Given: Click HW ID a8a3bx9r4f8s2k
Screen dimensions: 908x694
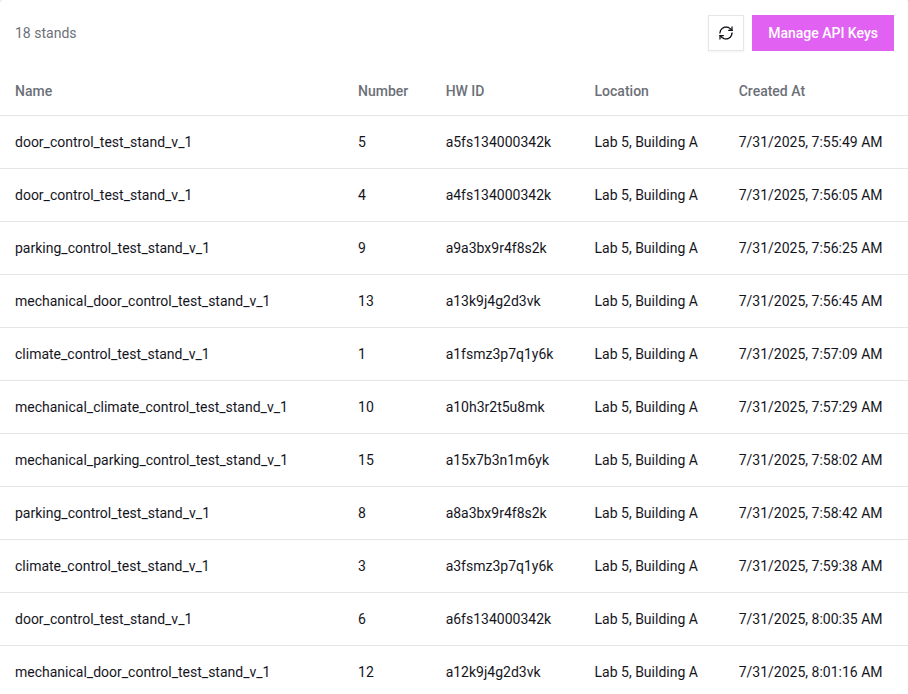Looking at the screenshot, I should (496, 513).
